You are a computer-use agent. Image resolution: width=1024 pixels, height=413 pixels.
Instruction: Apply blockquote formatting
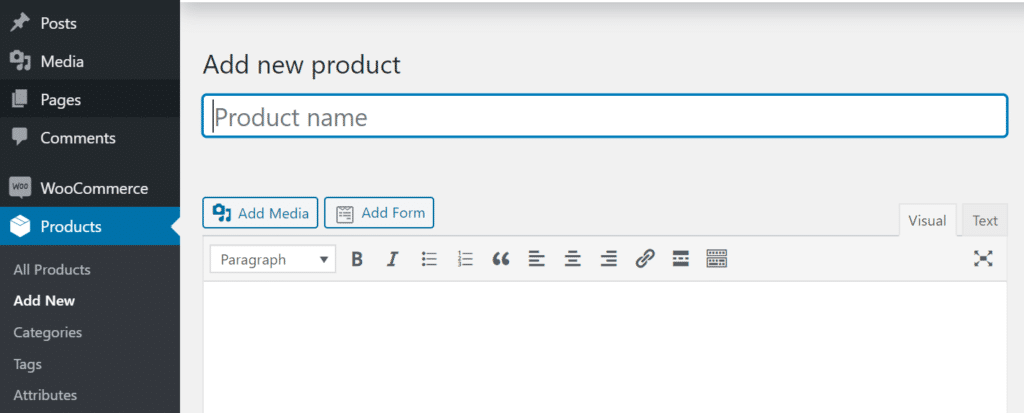(x=501, y=259)
